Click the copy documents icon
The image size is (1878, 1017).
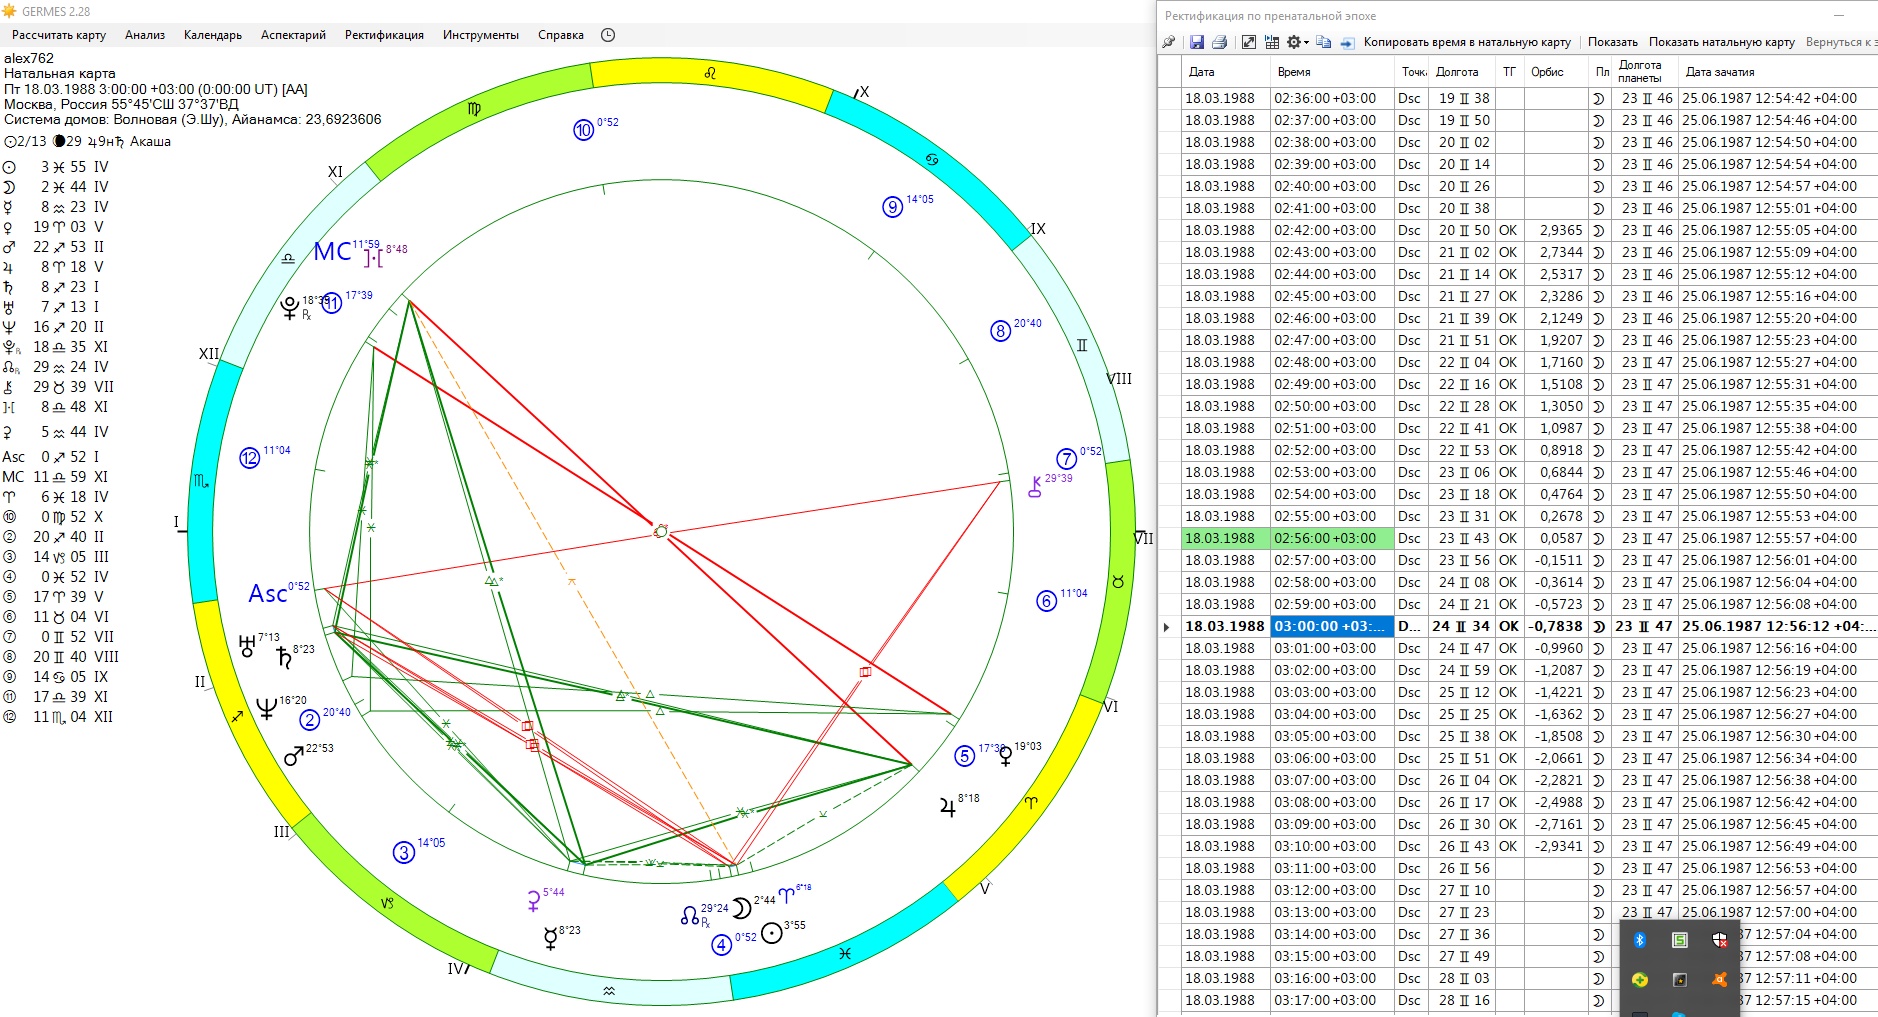1323,42
